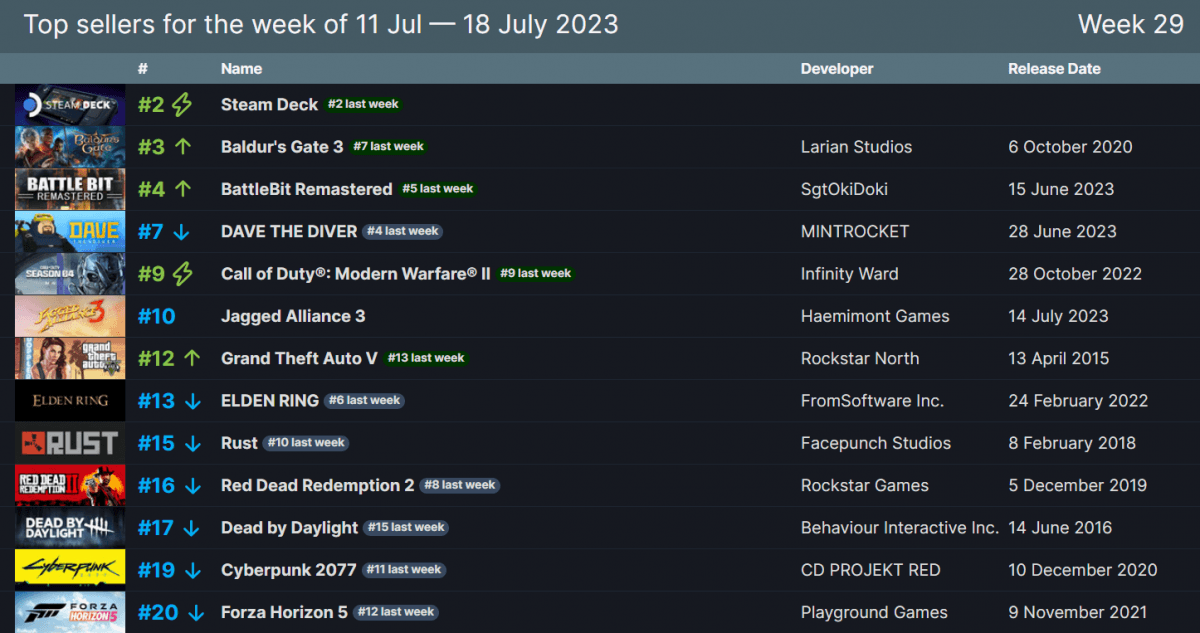Viewport: 1200px width, 633px height.
Task: Open the Jagged Alliance 3 thumbnail
Action: point(70,316)
